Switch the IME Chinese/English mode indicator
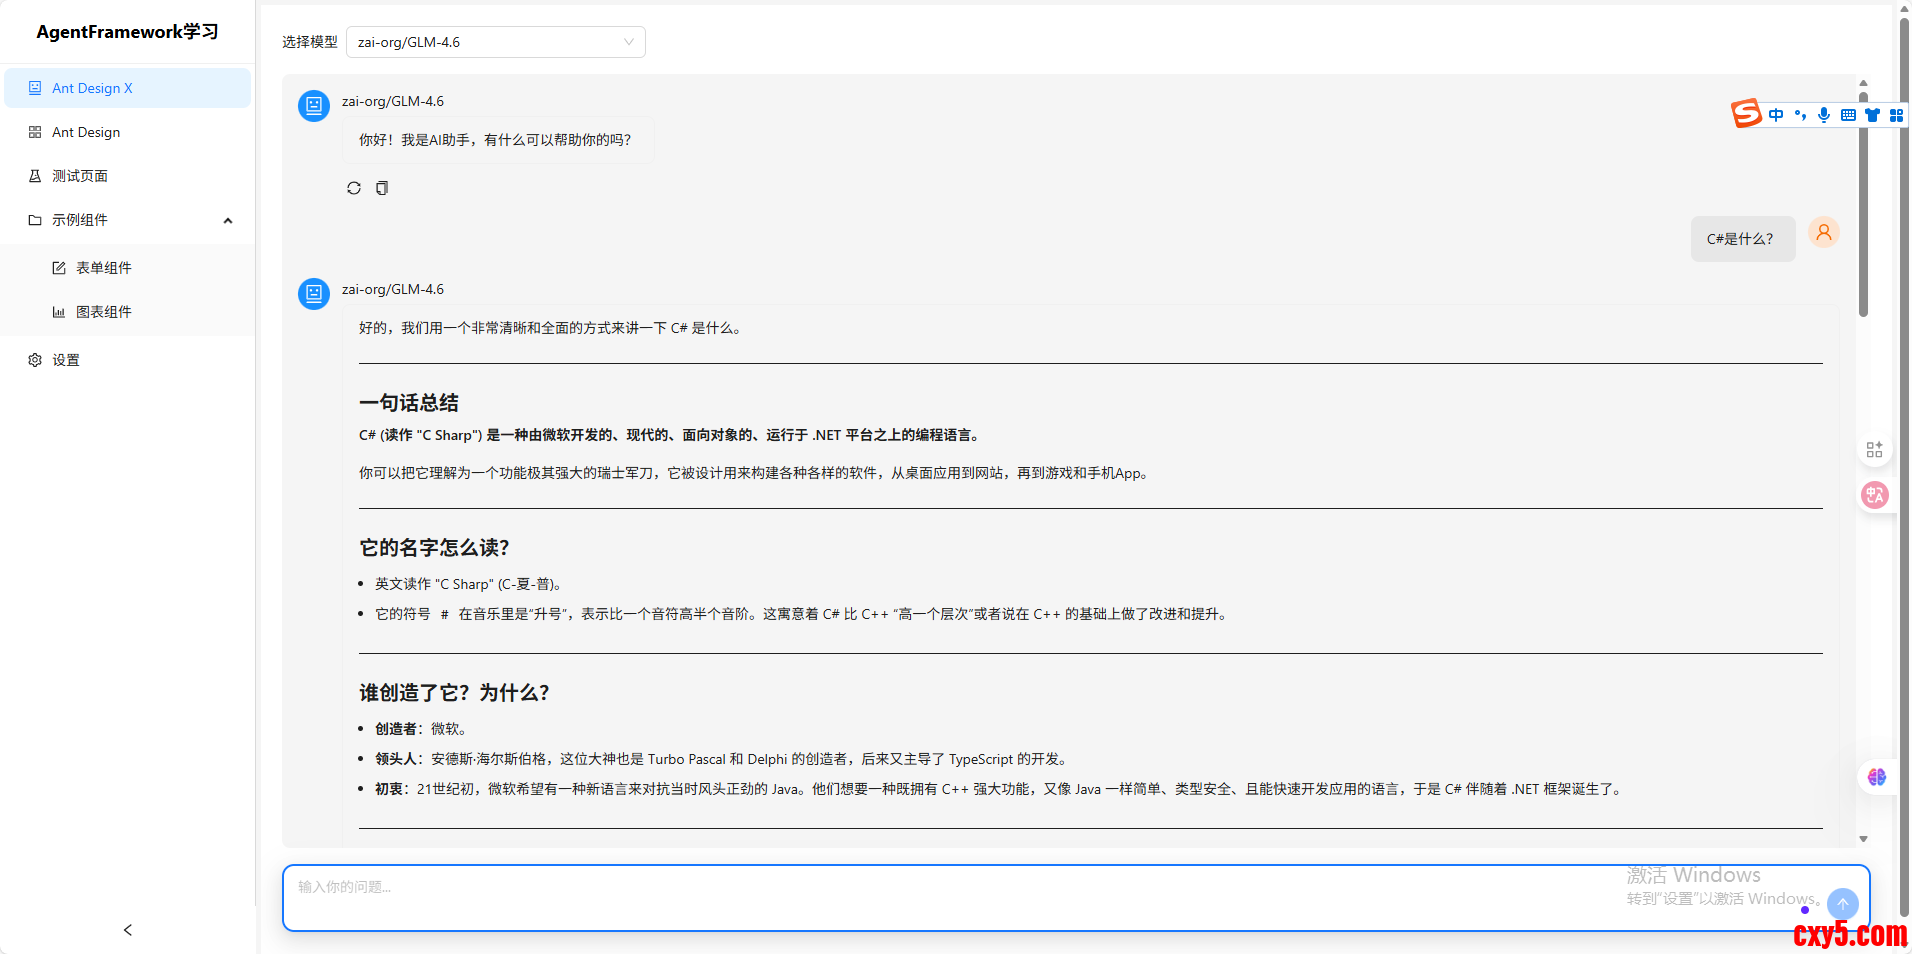Image resolution: width=1912 pixels, height=954 pixels. tap(1776, 115)
